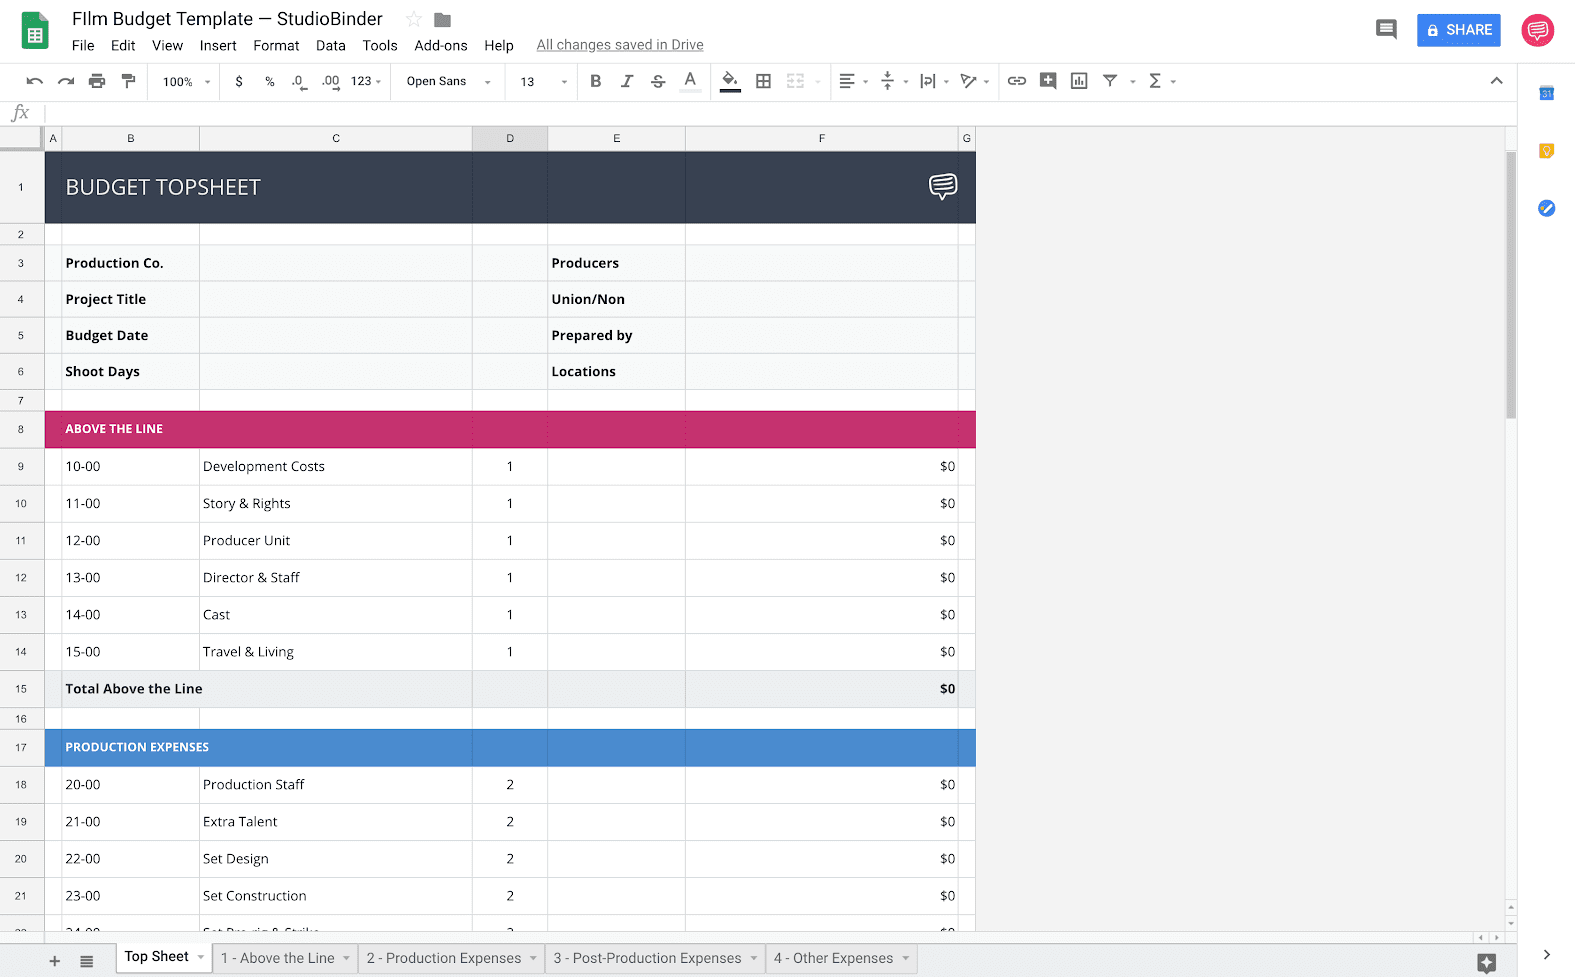Click the Undo icon in toolbar

point(35,81)
